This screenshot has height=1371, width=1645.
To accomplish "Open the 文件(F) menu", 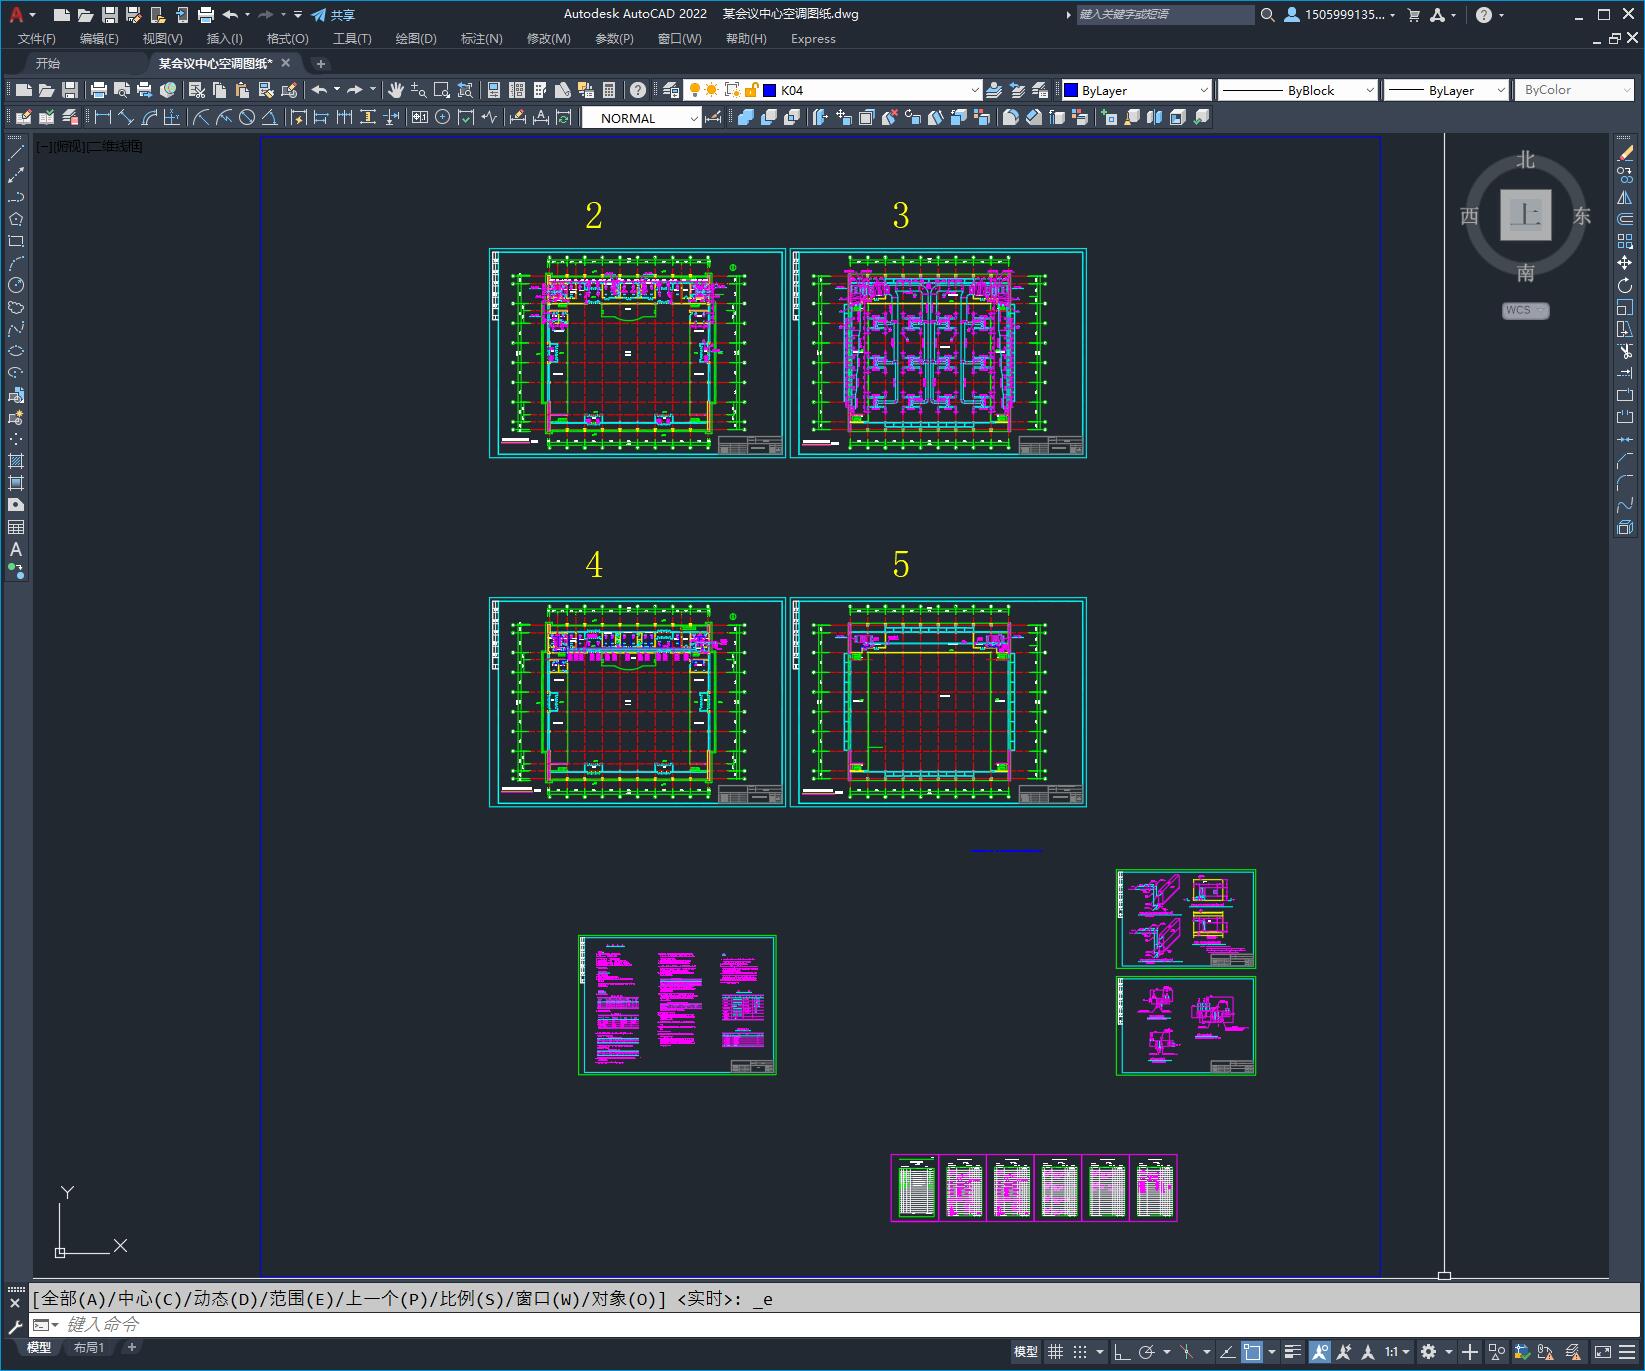I will pos(37,39).
